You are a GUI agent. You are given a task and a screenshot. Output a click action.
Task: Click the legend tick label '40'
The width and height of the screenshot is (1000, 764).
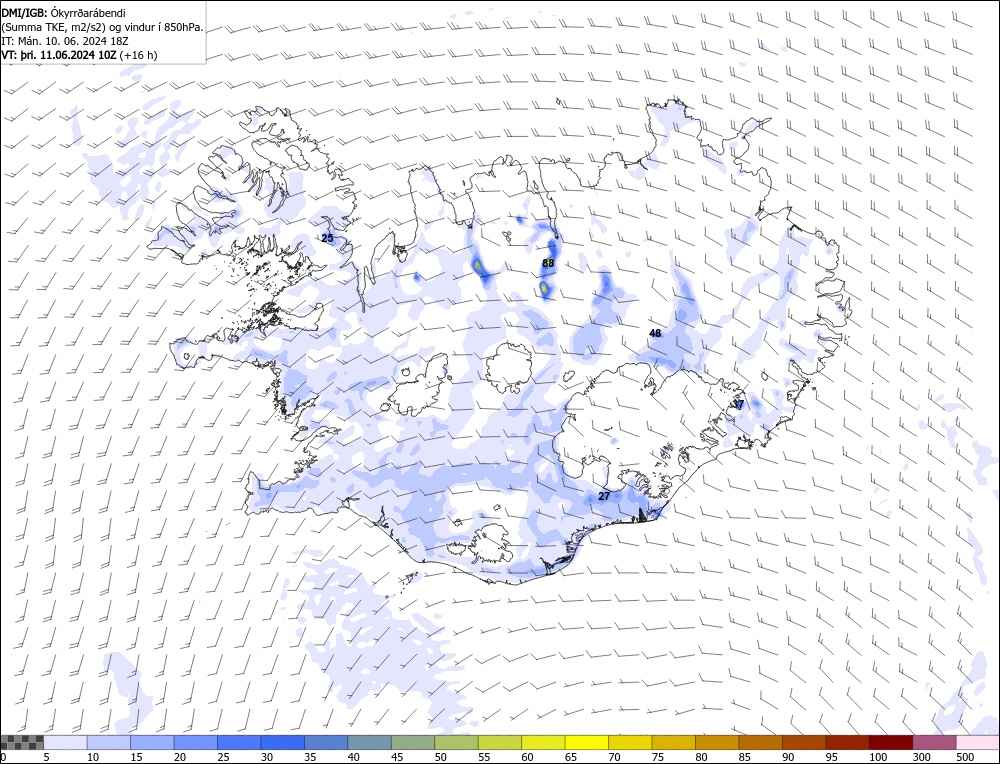[x=354, y=757]
